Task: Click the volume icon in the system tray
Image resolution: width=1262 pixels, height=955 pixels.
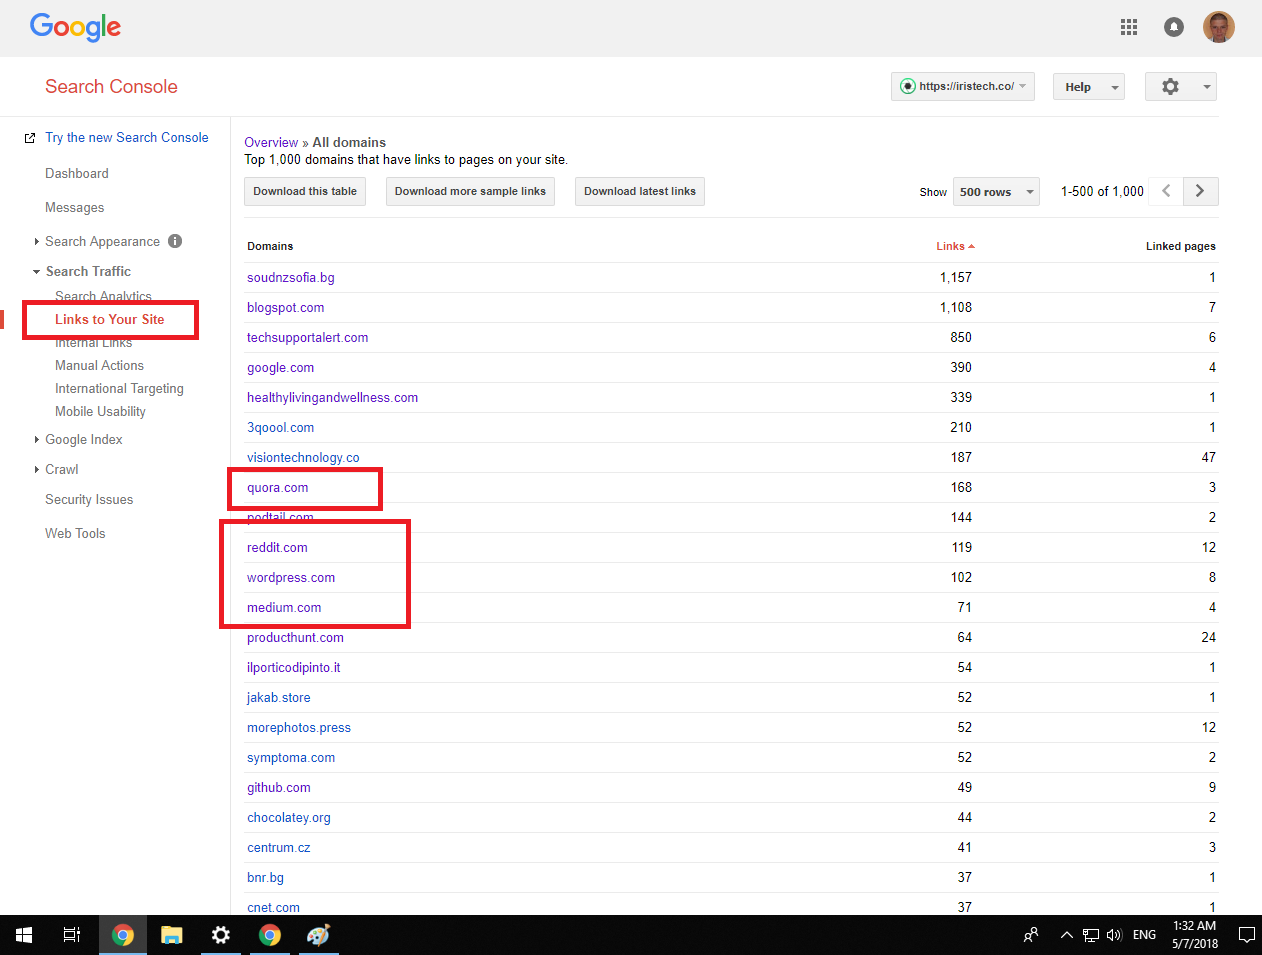Action: 1114,935
